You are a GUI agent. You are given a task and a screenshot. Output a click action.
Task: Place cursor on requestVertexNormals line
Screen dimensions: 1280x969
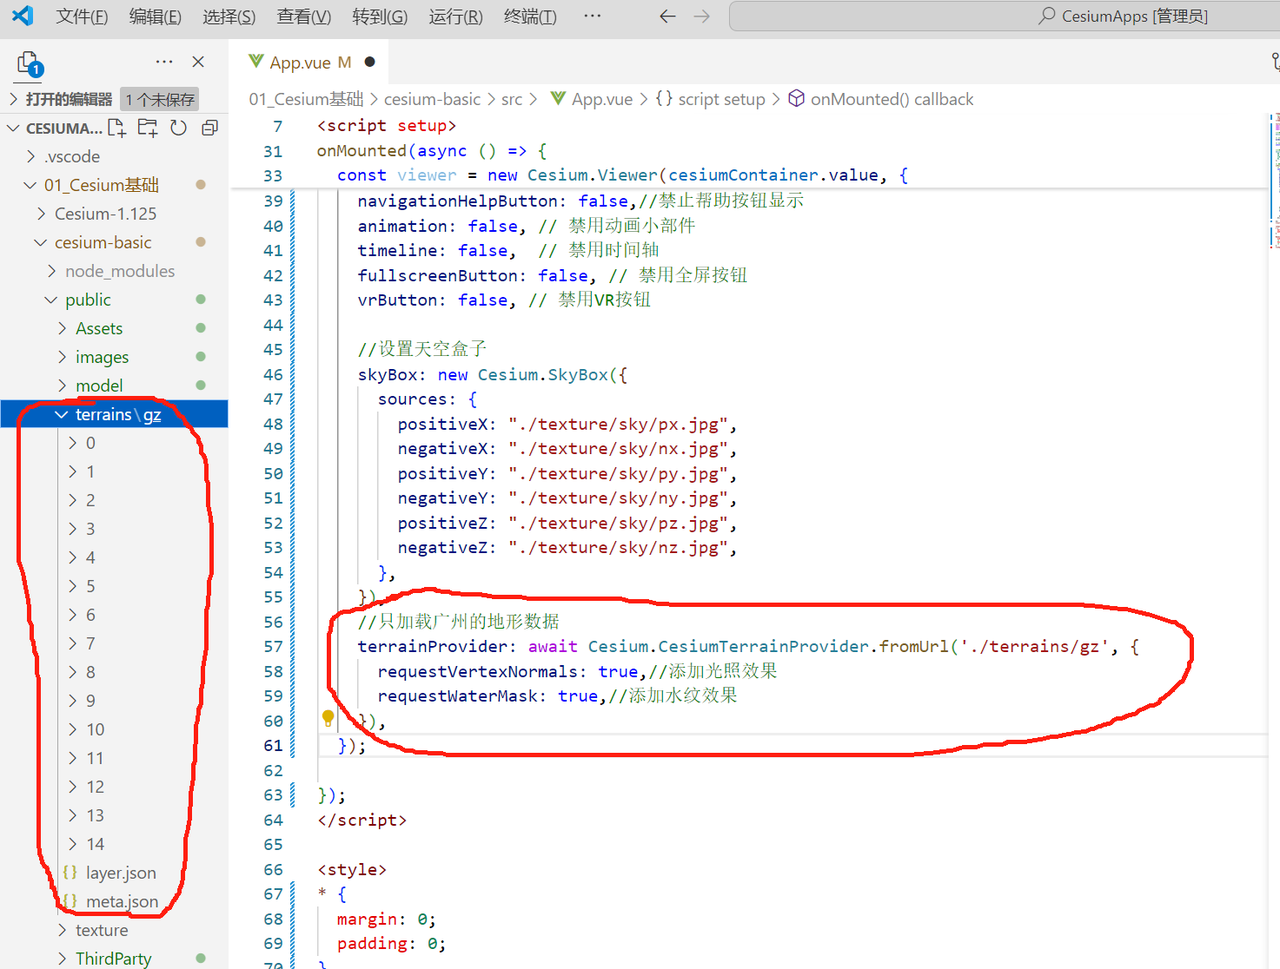coord(577,671)
